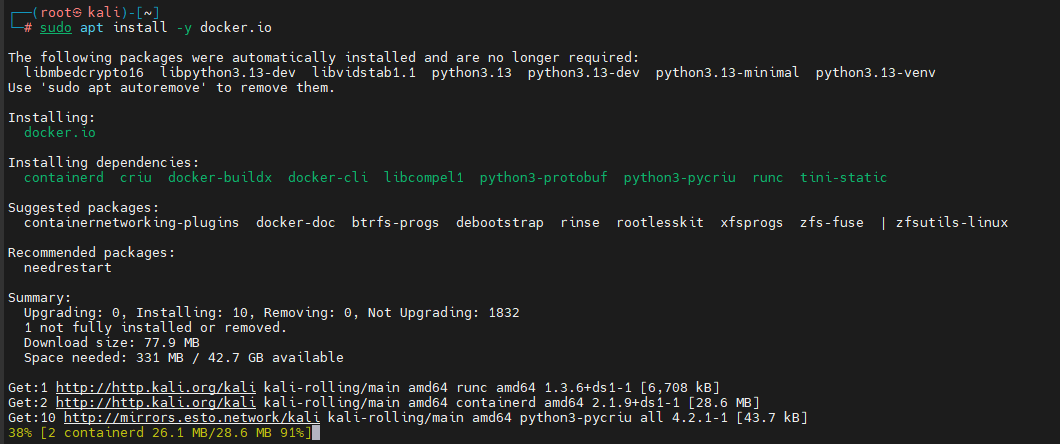Click the docker.io argument in the typed command
1060x444 pixels.
(236, 28)
